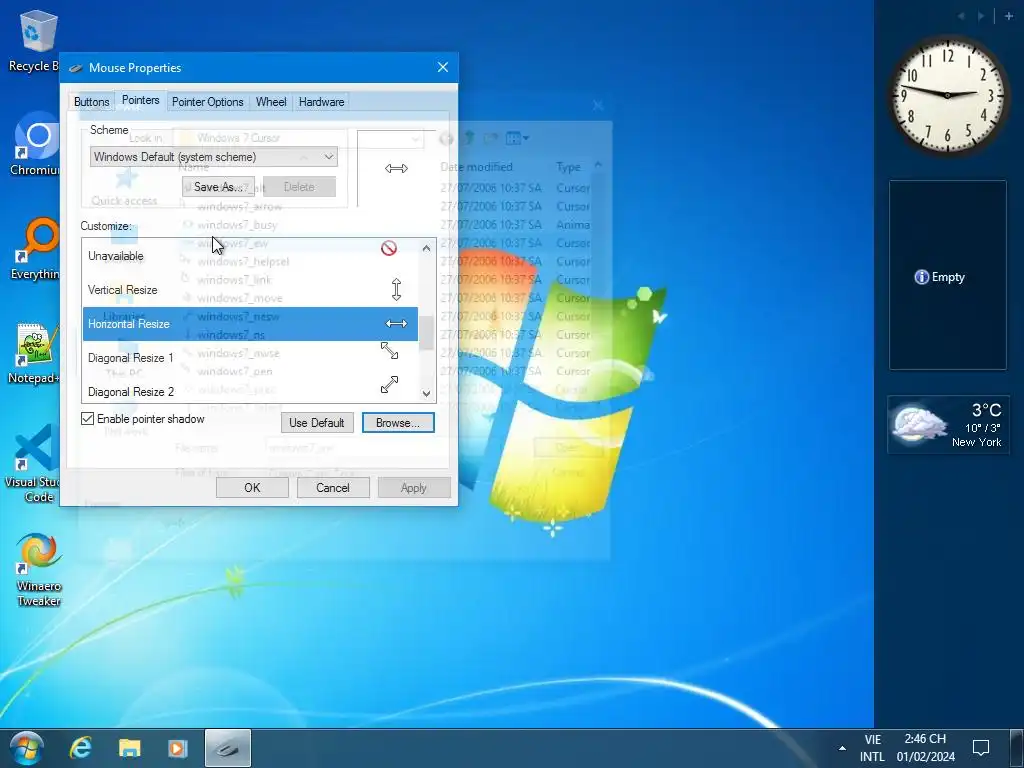Confirm with the OK button
This screenshot has width=1024, height=768.
point(252,488)
